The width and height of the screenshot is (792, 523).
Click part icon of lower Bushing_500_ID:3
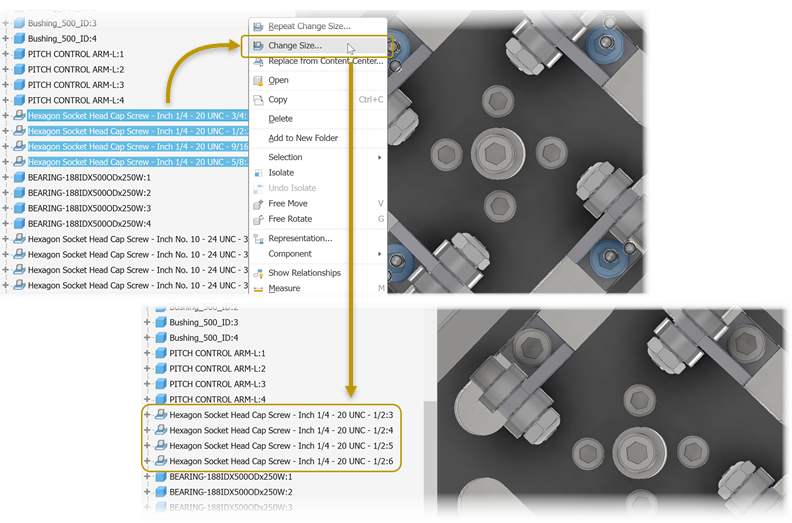tap(161, 322)
